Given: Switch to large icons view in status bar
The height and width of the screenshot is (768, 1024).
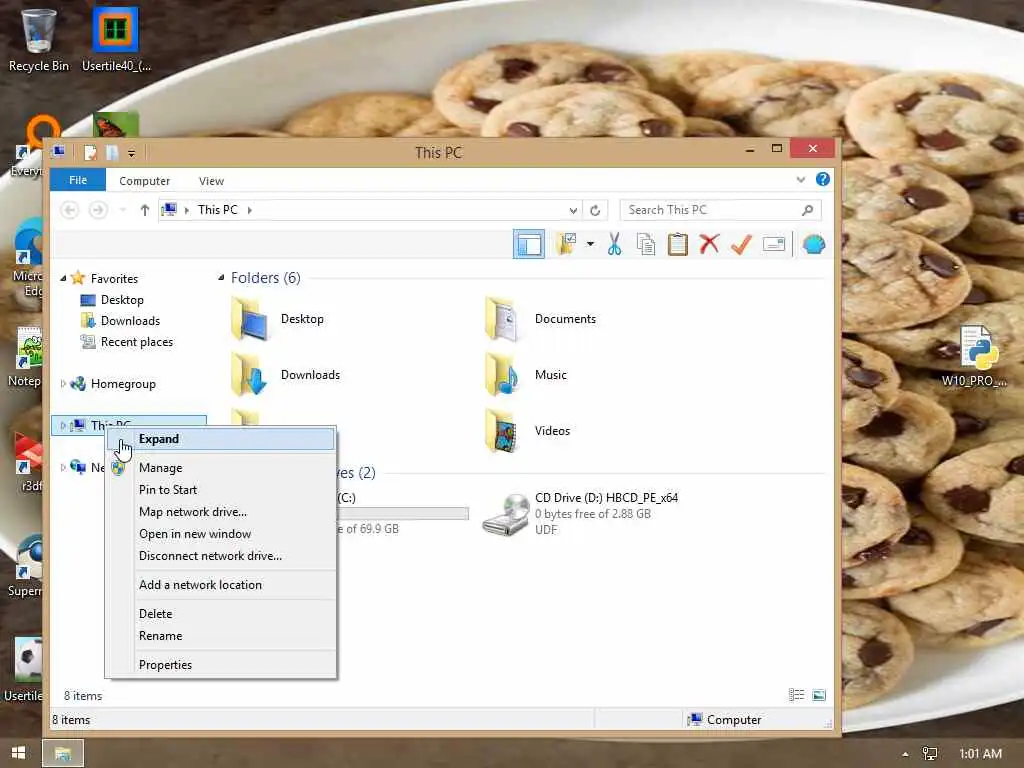Looking at the screenshot, I should point(819,695).
